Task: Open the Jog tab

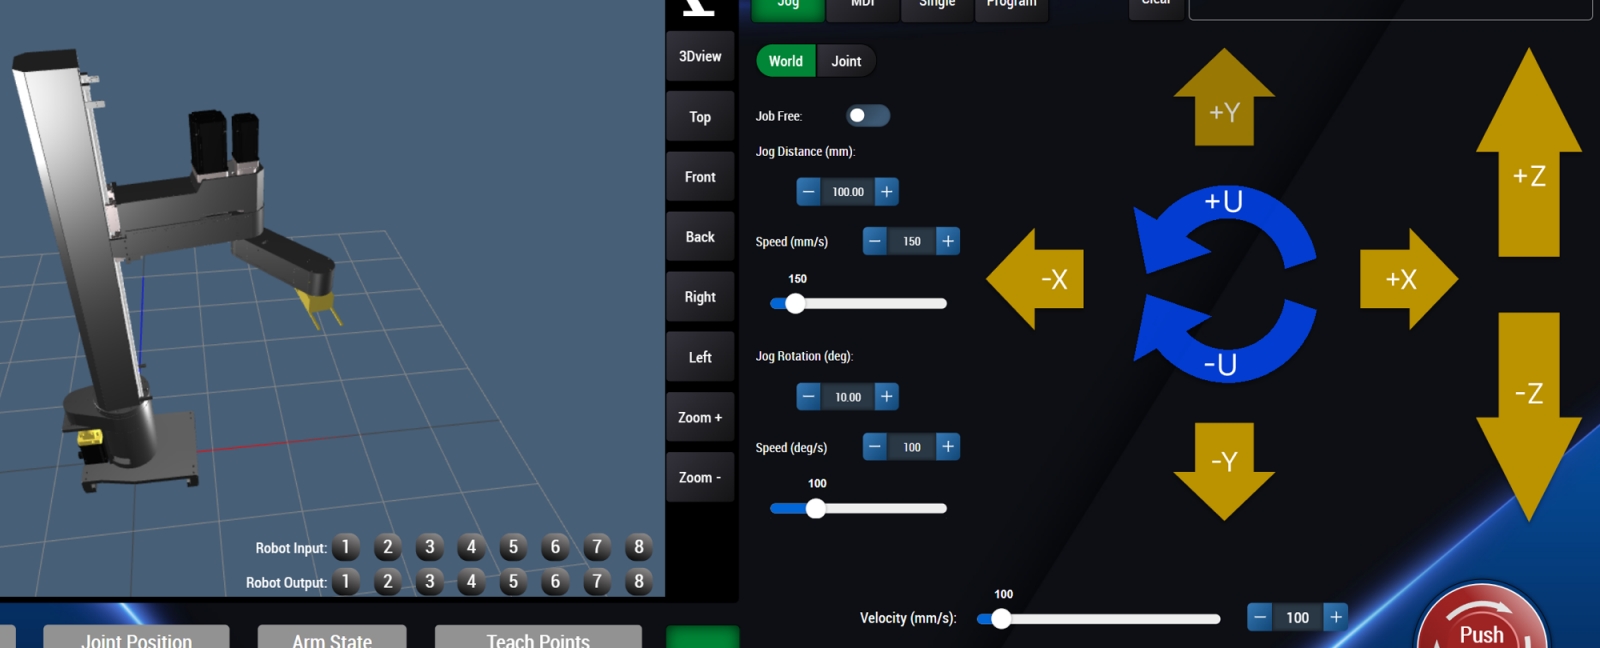Action: 788,8
